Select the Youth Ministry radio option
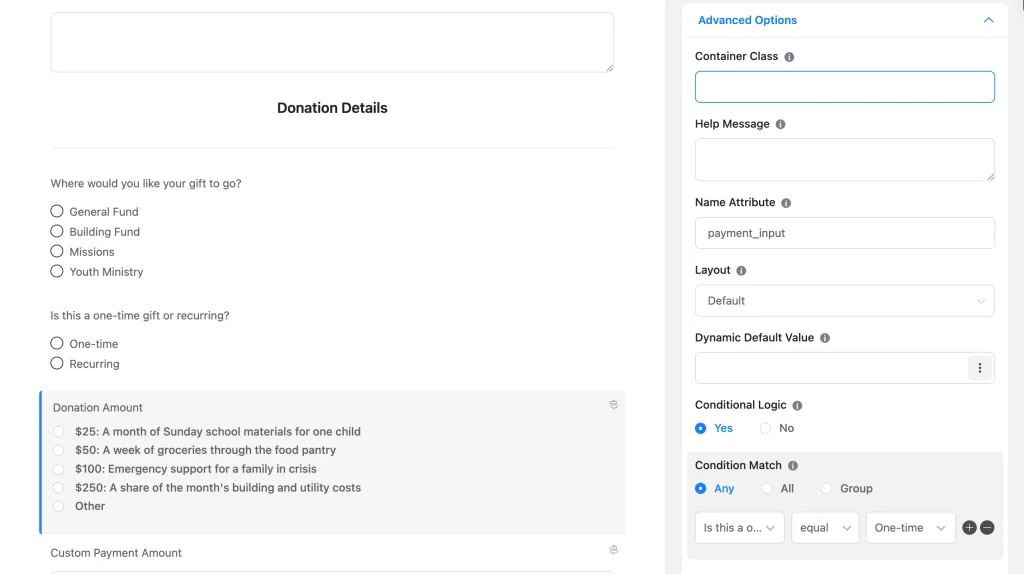This screenshot has width=1024, height=574. coord(57,271)
